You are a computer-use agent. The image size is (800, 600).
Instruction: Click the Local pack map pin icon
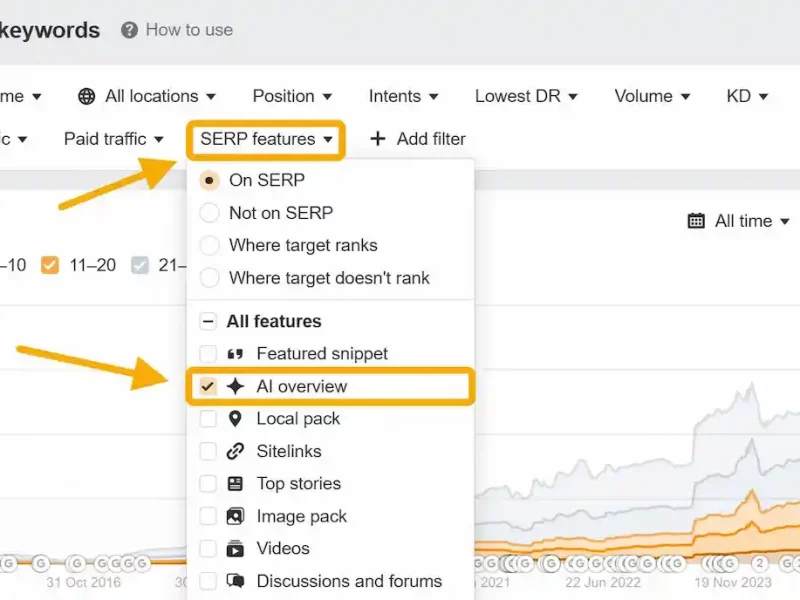tap(236, 419)
